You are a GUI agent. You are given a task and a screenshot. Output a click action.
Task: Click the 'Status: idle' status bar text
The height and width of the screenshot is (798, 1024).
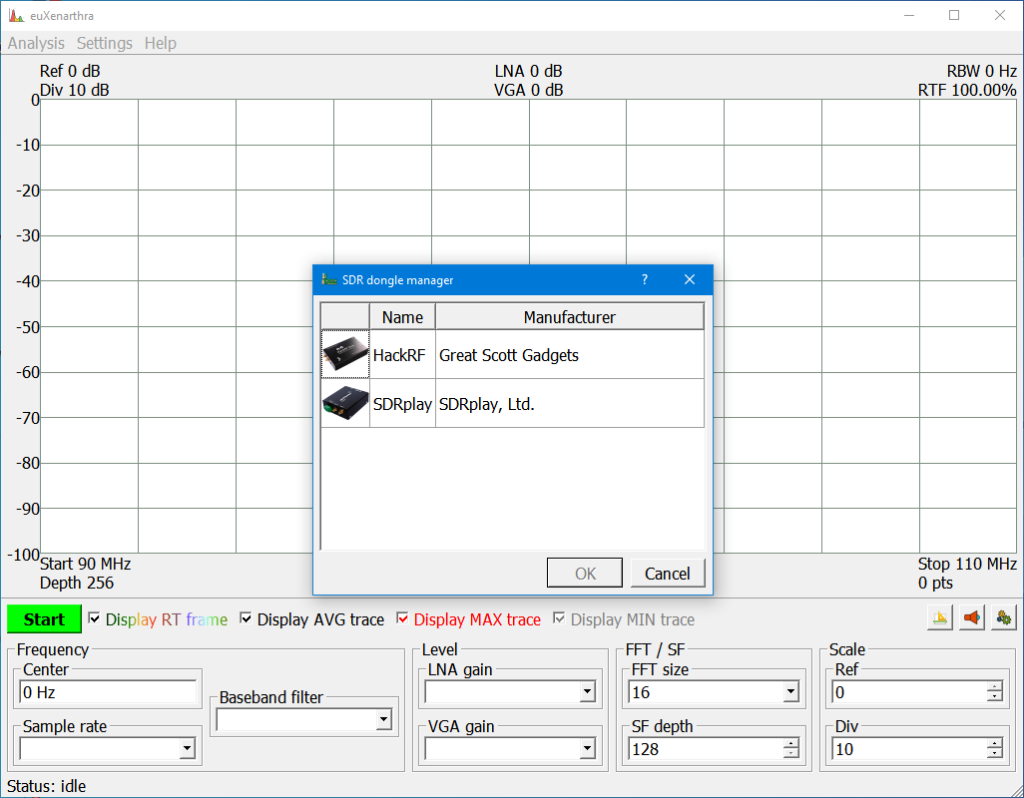pyautogui.click(x=46, y=786)
